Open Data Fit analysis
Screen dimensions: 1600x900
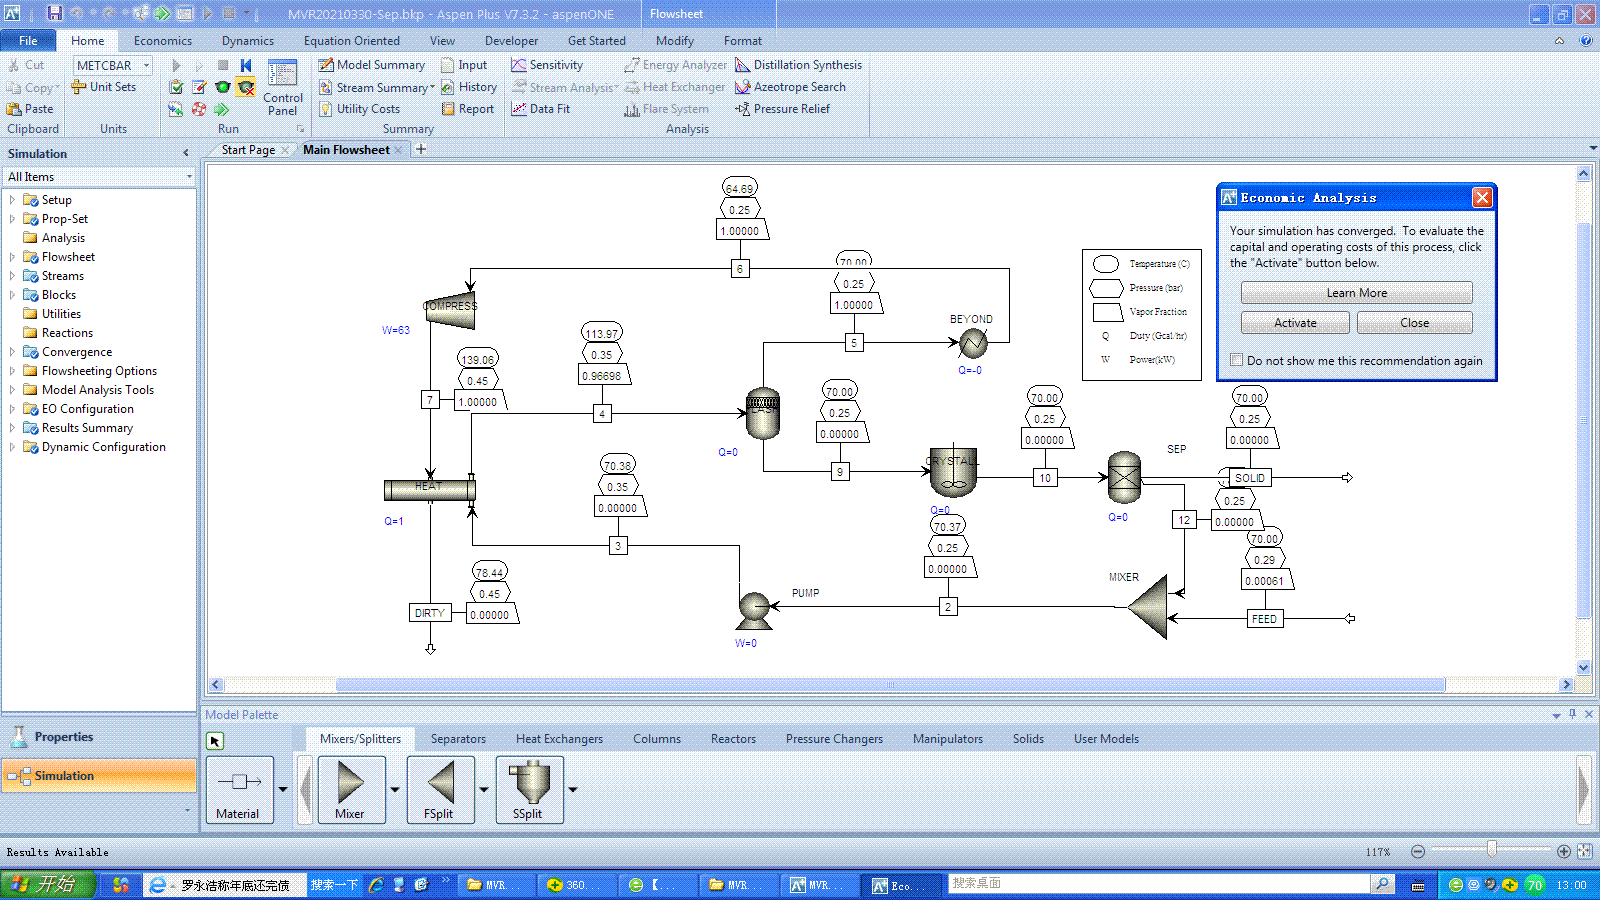point(541,109)
